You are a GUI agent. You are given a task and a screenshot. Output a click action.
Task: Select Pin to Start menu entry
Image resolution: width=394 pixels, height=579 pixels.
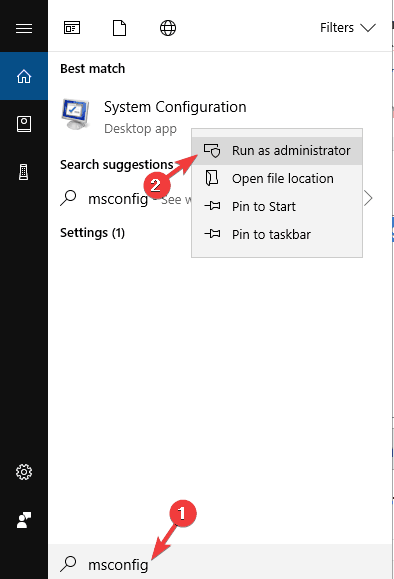pos(277,206)
